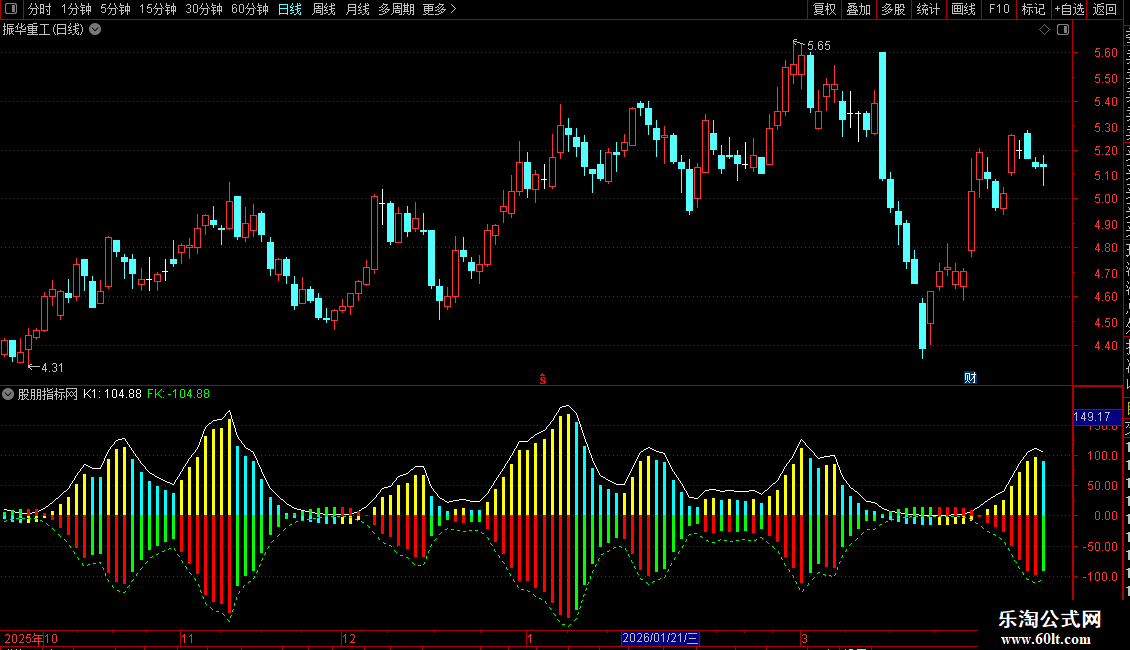This screenshot has height=650, width=1130.
Task: Click the 4.31 low price label
Action: click(x=52, y=368)
